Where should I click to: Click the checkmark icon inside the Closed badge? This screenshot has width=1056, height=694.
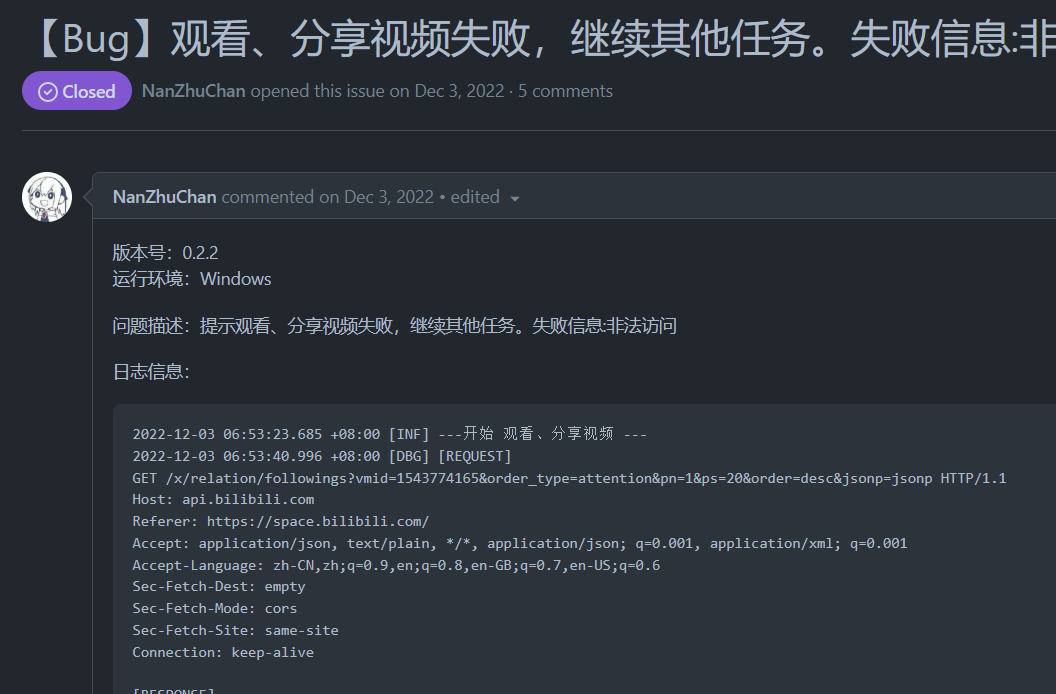coord(46,91)
